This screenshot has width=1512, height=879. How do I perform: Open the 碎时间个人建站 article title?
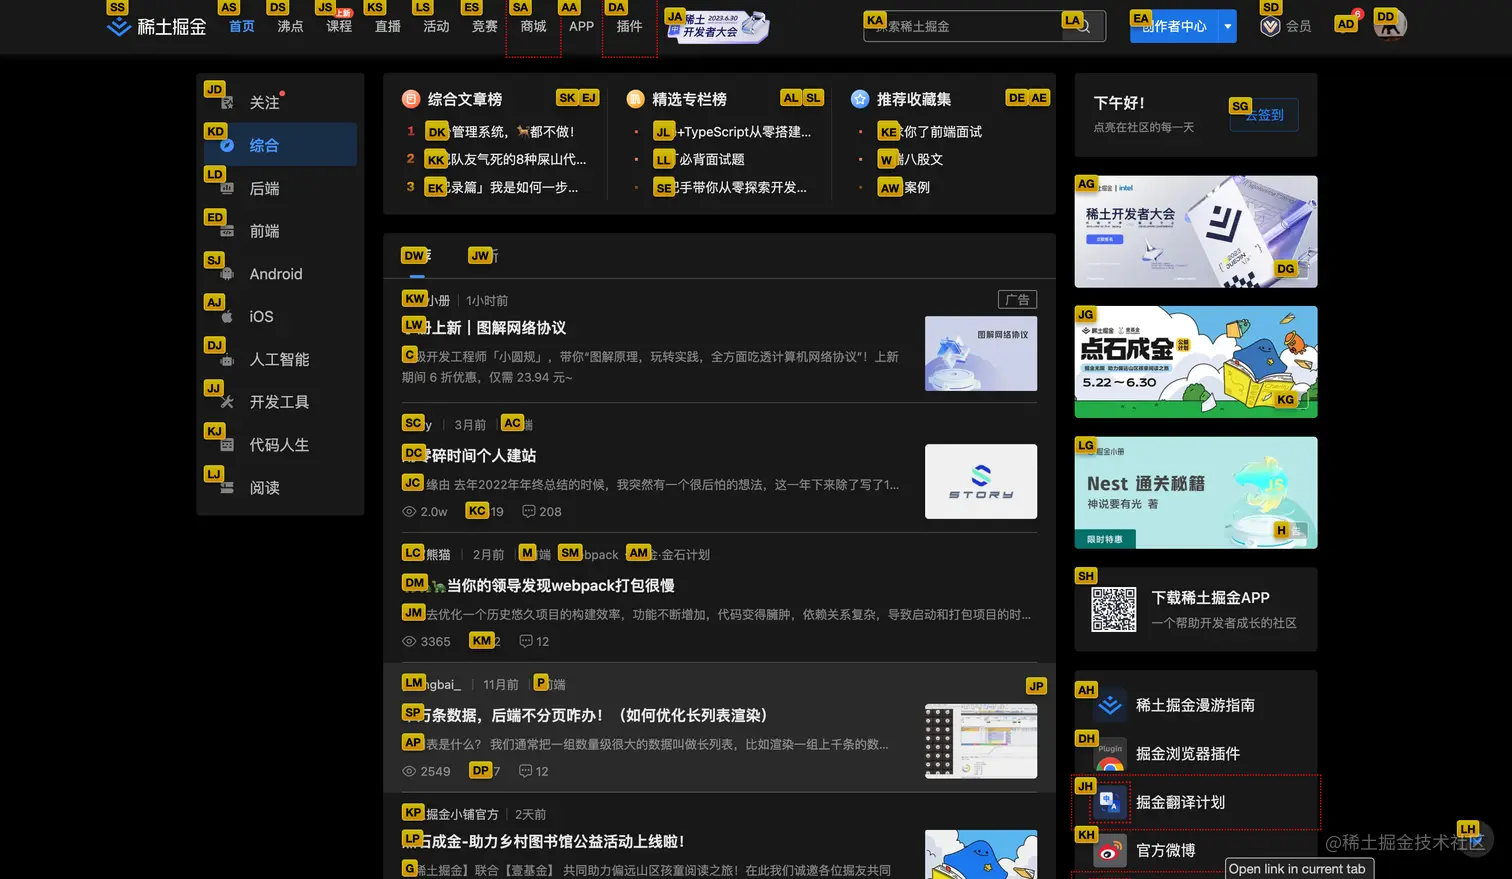469,455
